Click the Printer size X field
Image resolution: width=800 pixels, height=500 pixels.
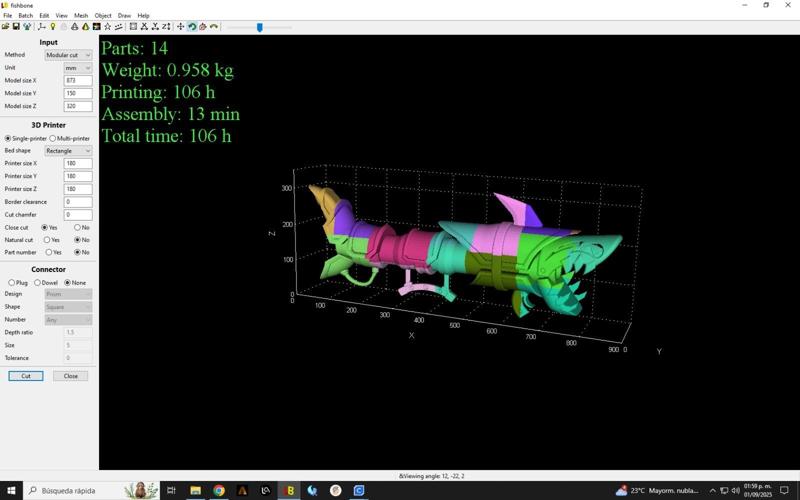click(x=78, y=163)
